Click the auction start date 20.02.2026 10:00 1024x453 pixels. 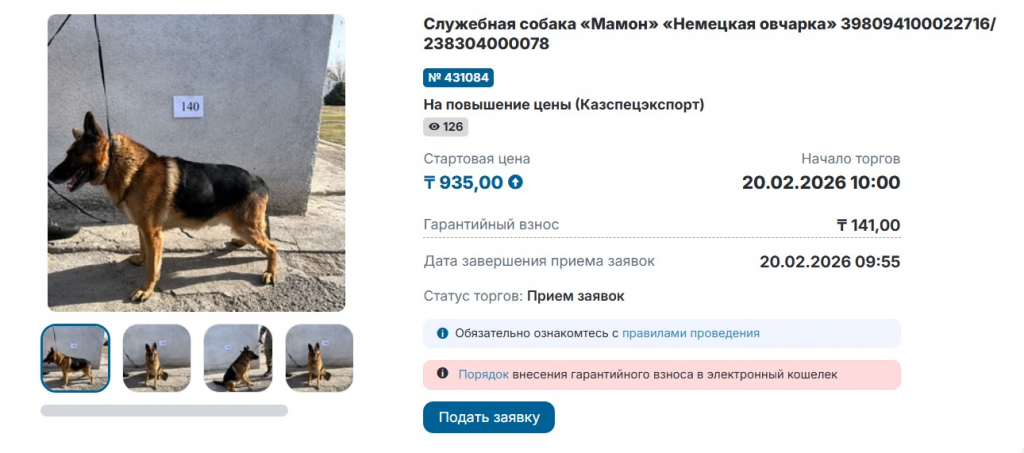(x=820, y=182)
